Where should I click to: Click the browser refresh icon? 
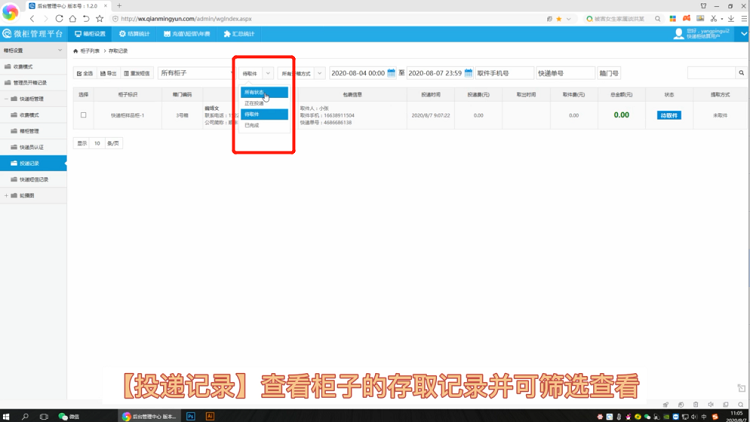(59, 19)
